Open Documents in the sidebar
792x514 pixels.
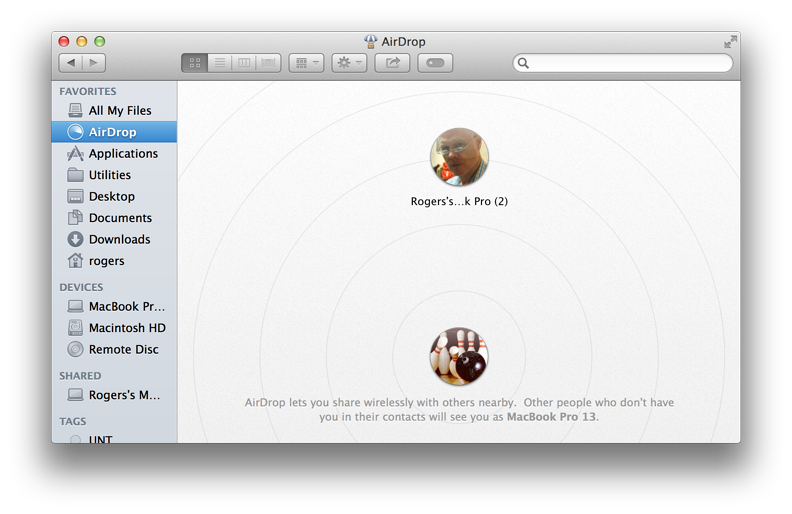pos(114,218)
